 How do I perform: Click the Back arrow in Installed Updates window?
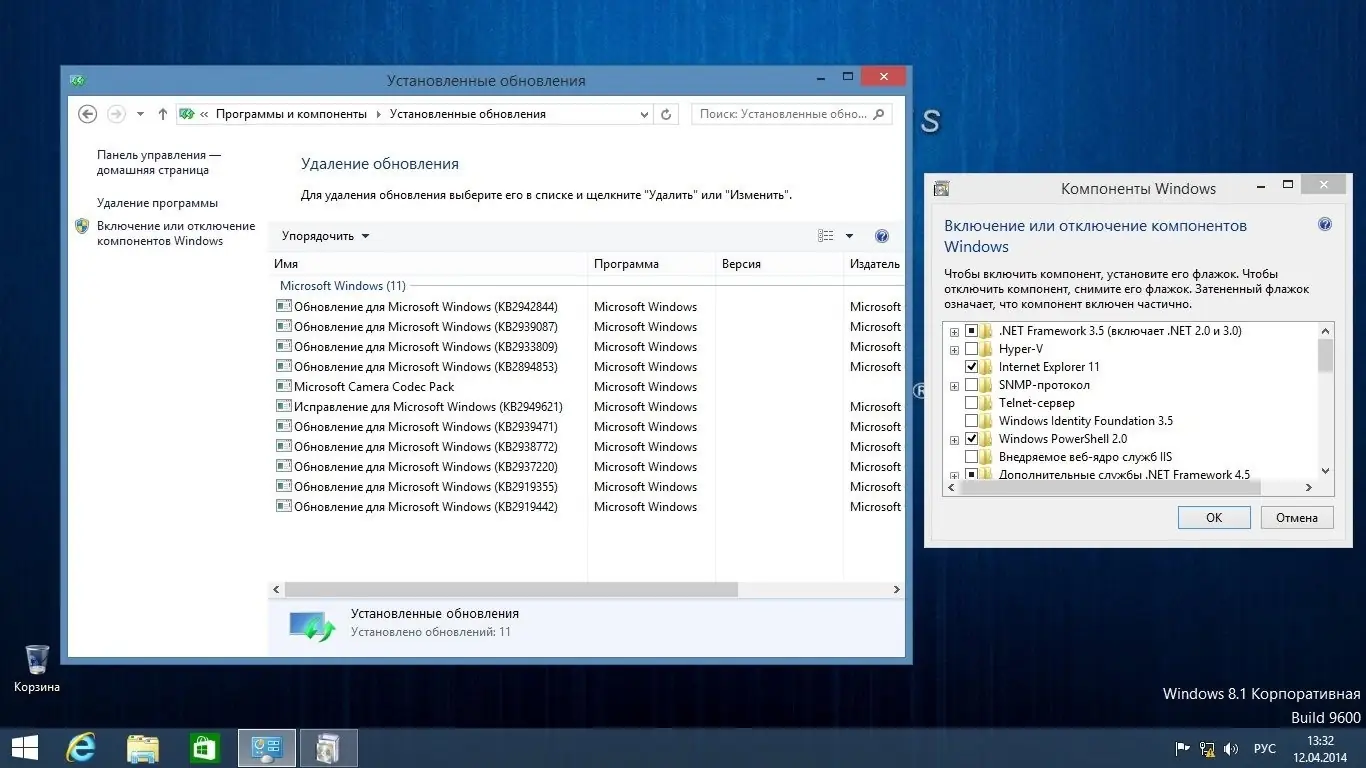pos(87,114)
